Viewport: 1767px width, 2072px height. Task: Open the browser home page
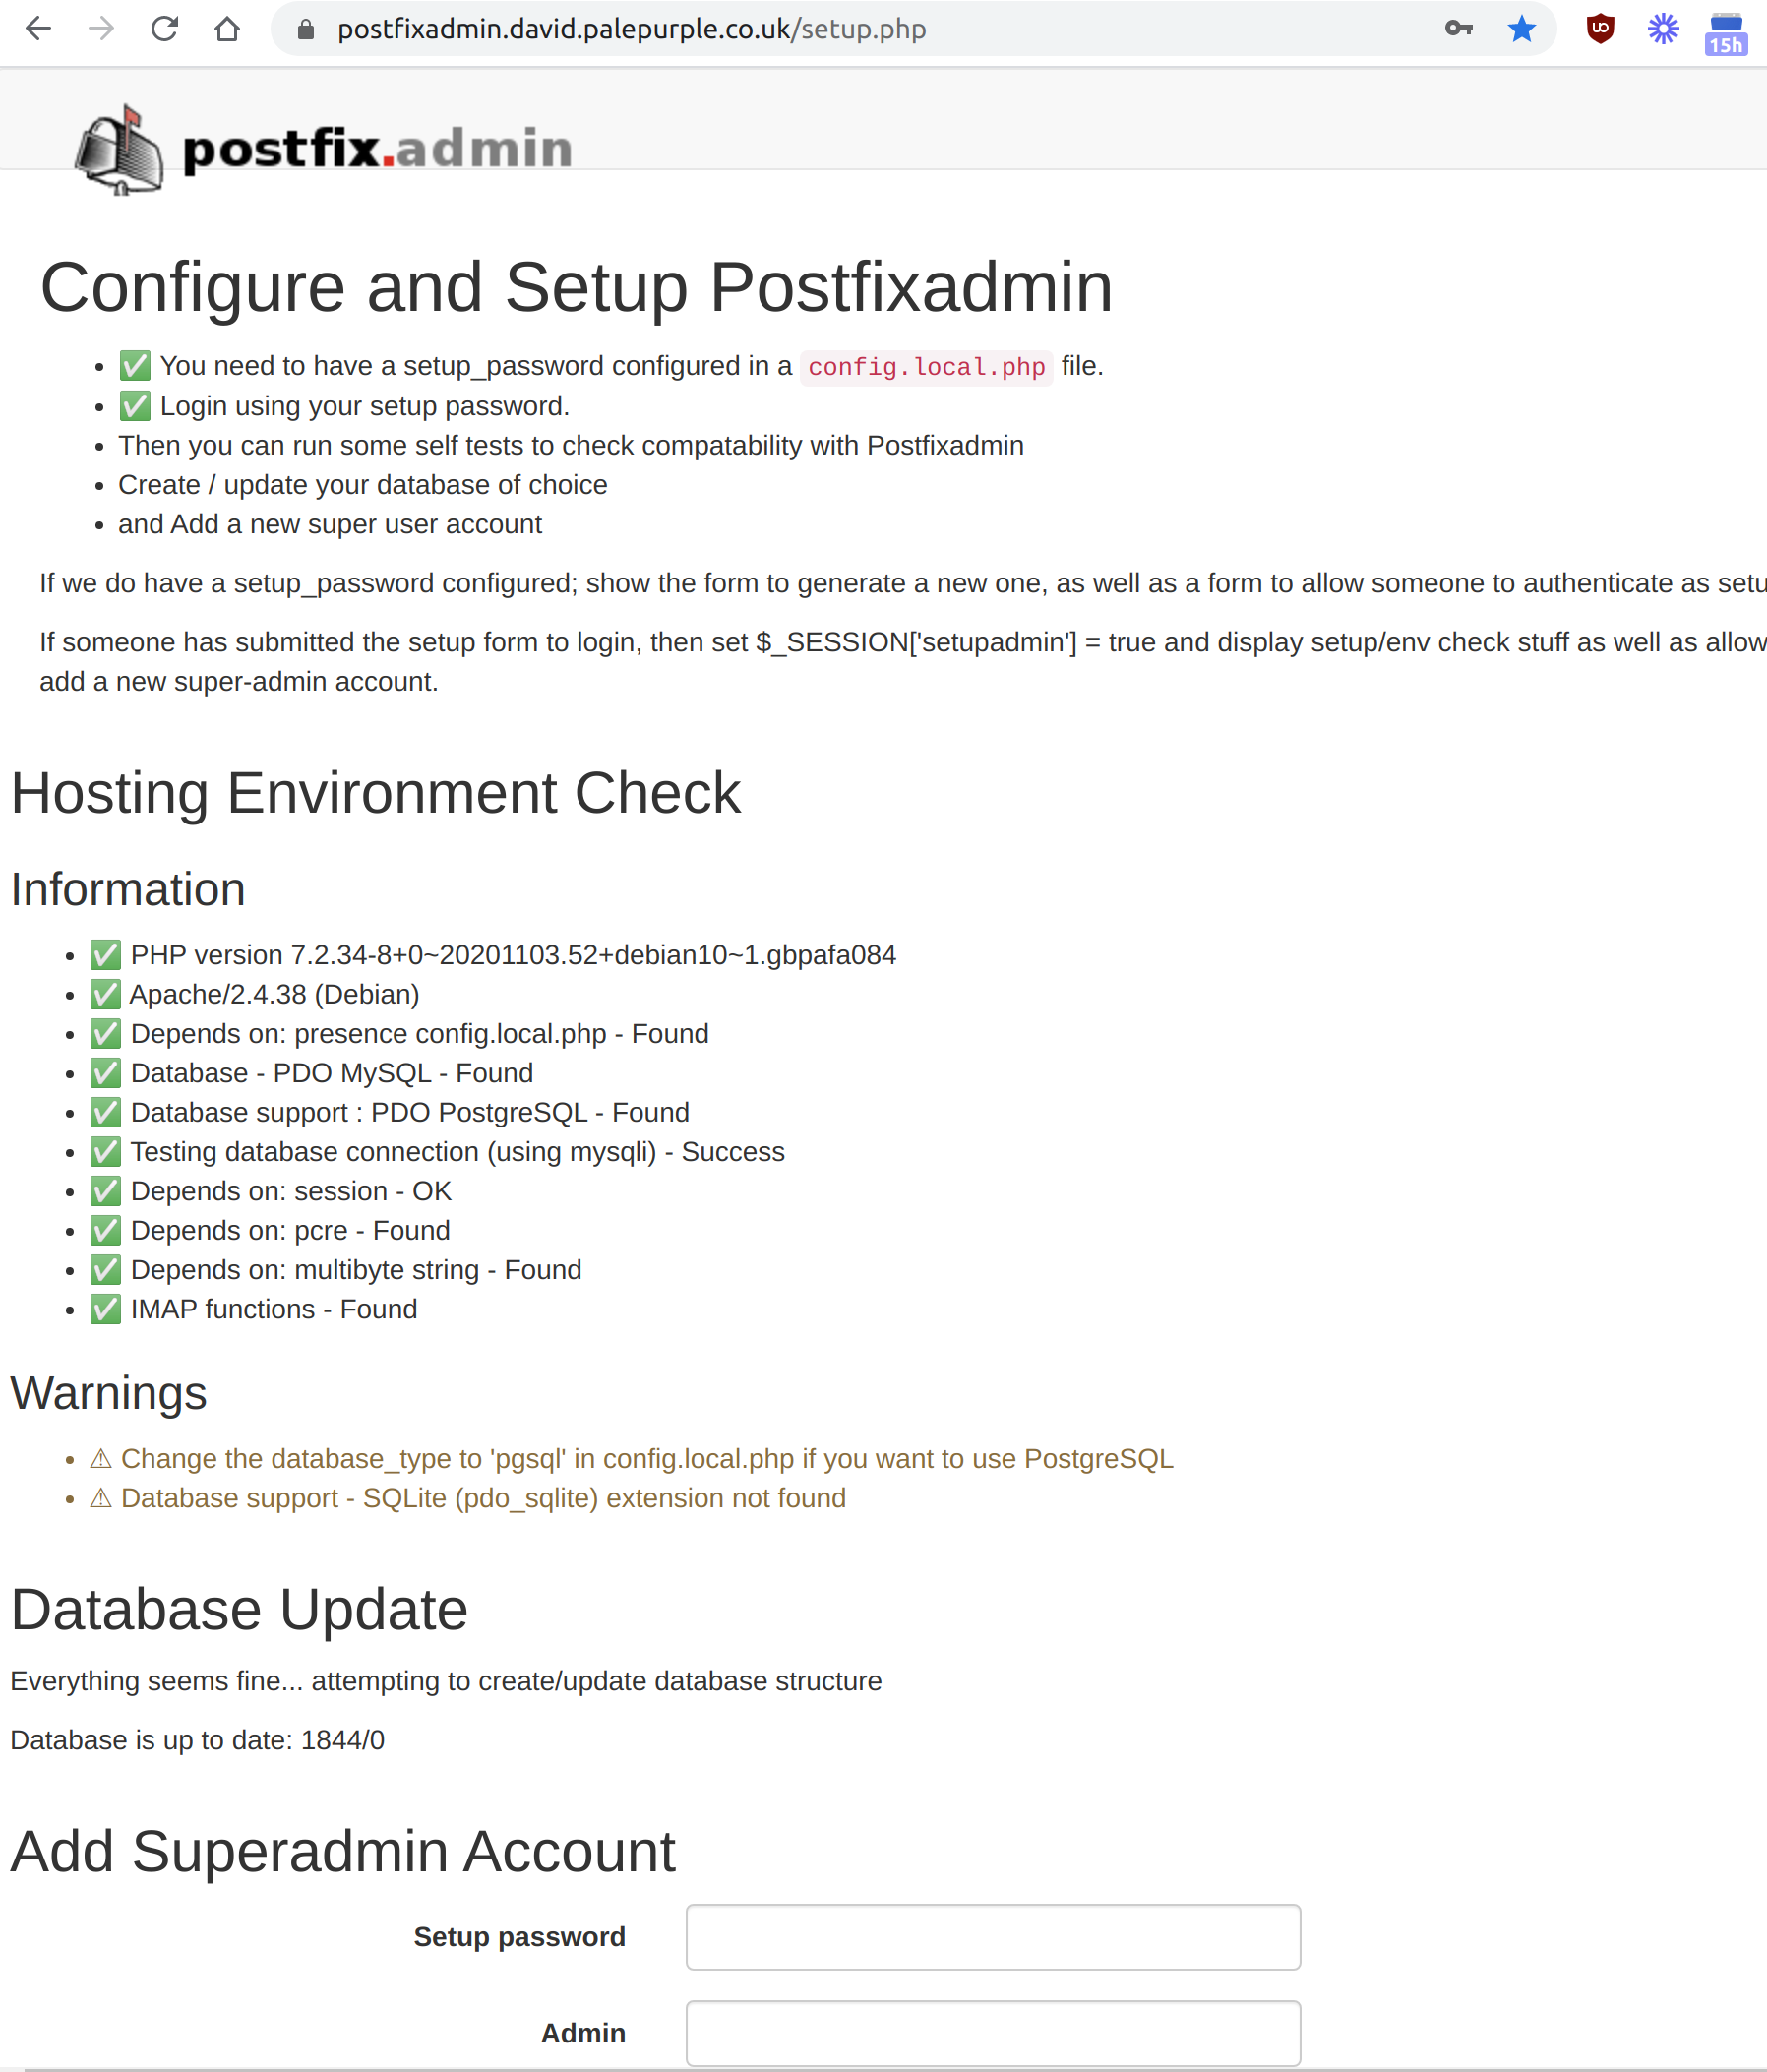pyautogui.click(x=228, y=29)
